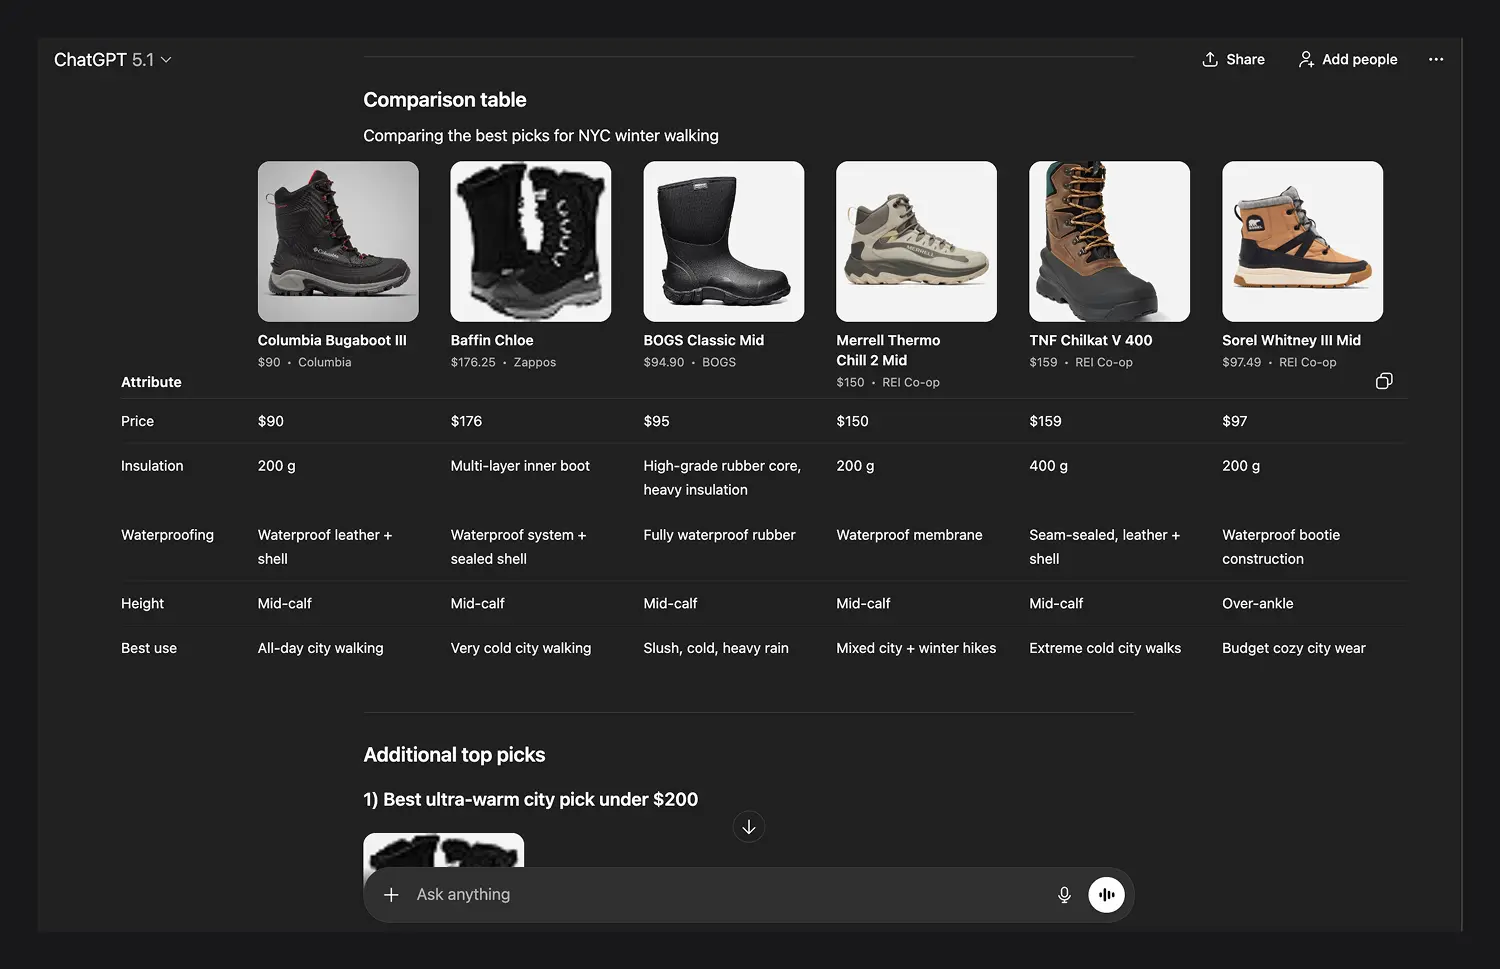The image size is (1500, 969).
Task: Click the 'Over-ankle' height cell
Action: point(1258,604)
